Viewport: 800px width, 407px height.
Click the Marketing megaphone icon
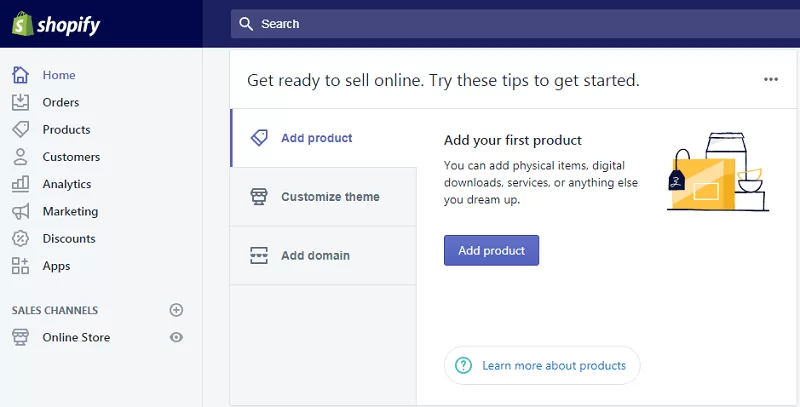tap(20, 211)
